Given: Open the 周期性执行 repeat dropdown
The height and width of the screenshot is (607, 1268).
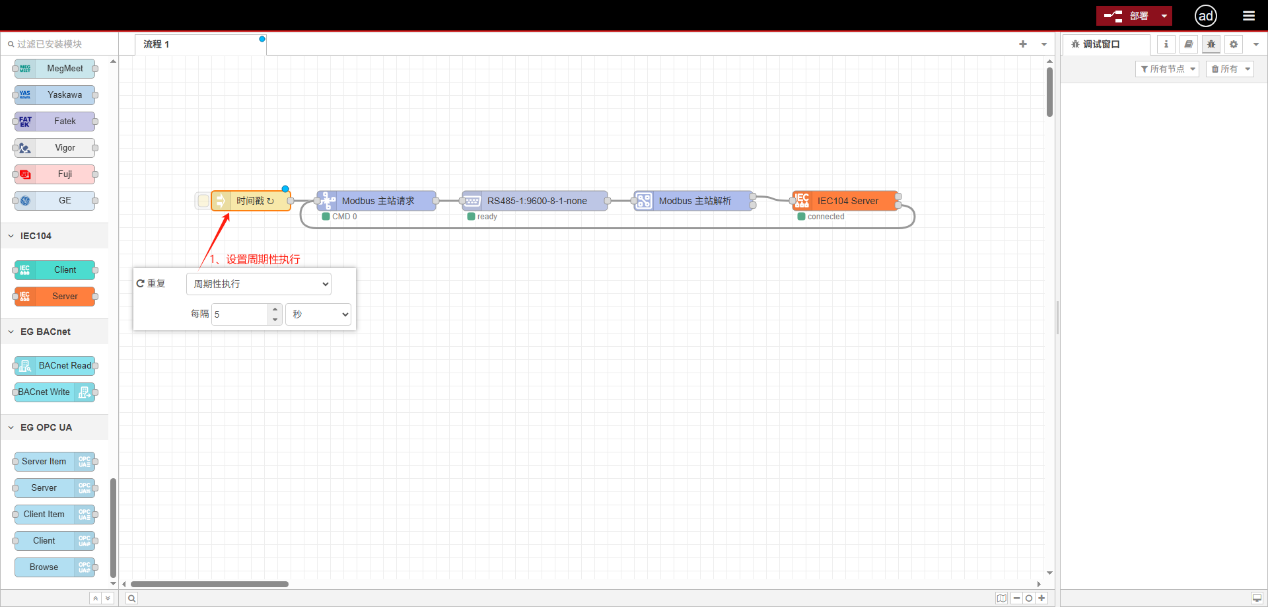Looking at the screenshot, I should [x=258, y=284].
